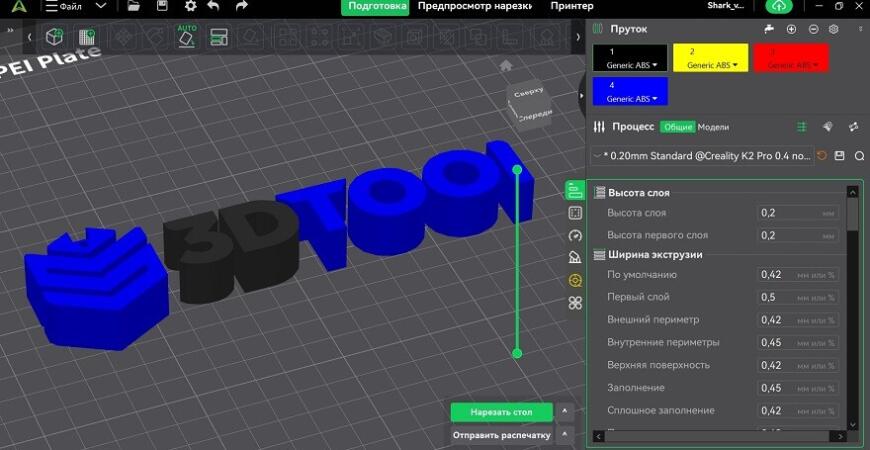Click top handle of layer slider
This screenshot has width=870, height=450.
tap(517, 169)
